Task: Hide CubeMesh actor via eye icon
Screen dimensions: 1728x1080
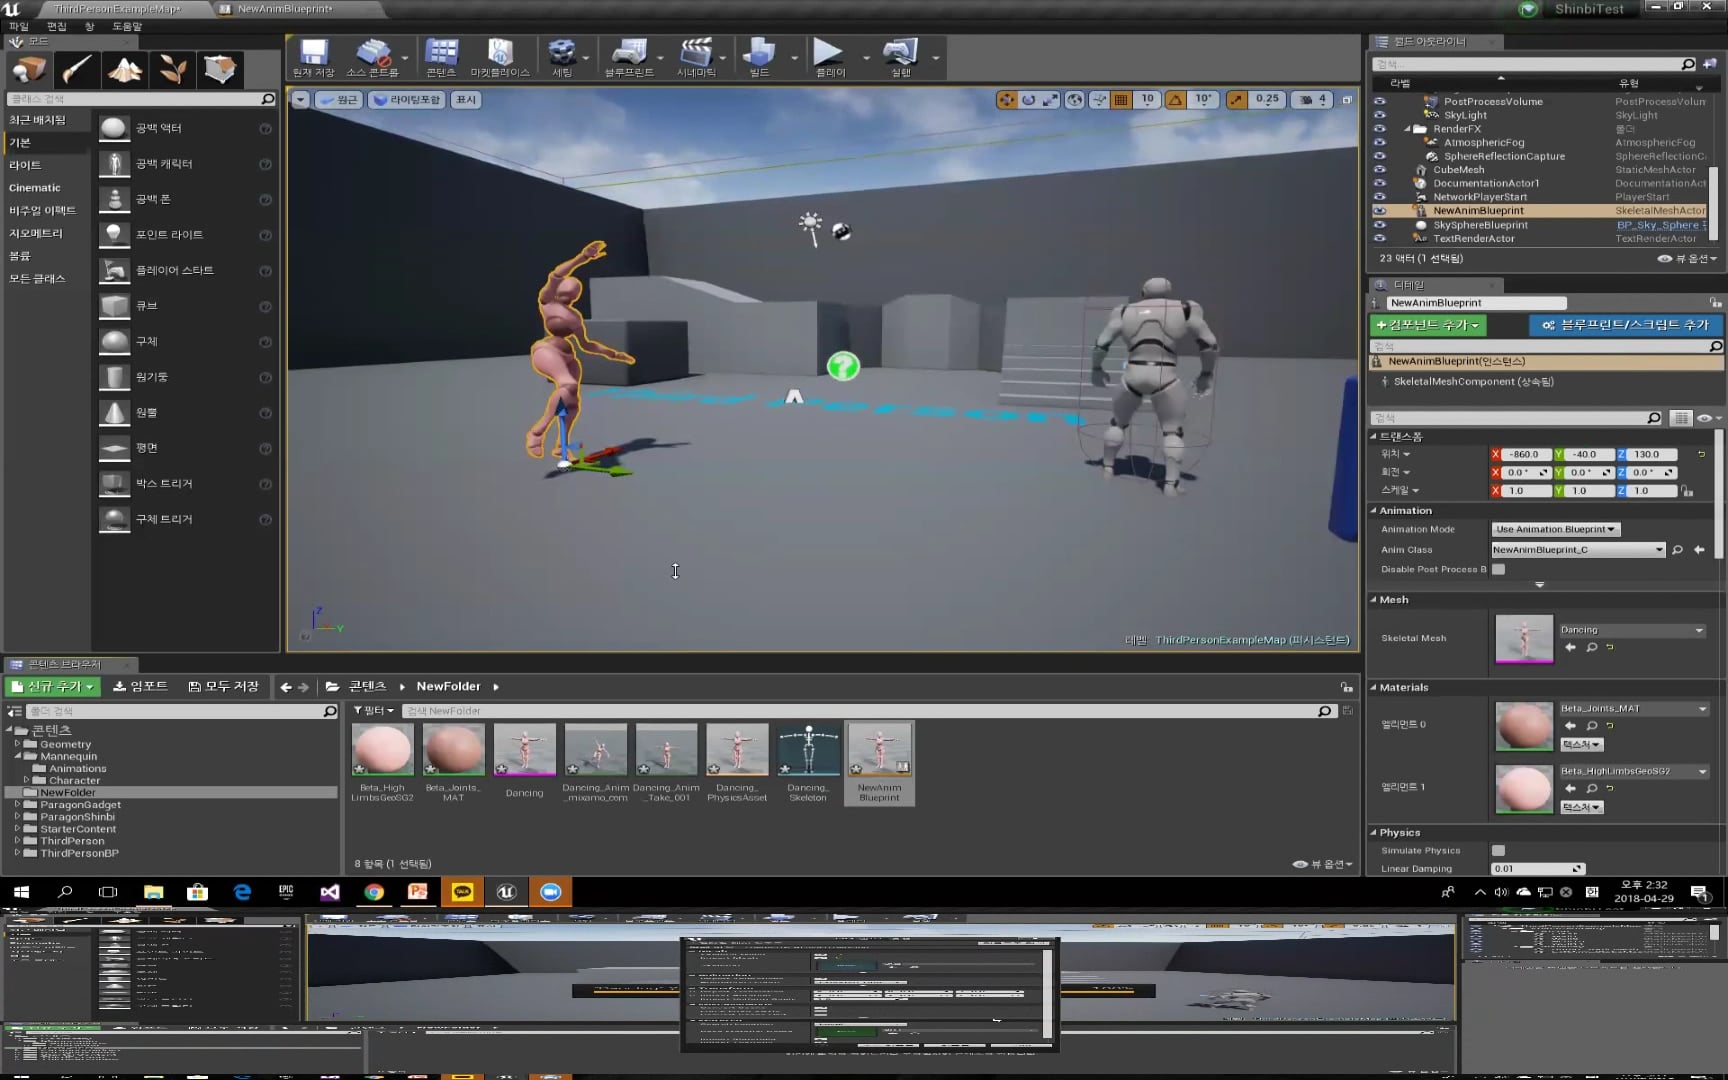Action: pyautogui.click(x=1380, y=170)
